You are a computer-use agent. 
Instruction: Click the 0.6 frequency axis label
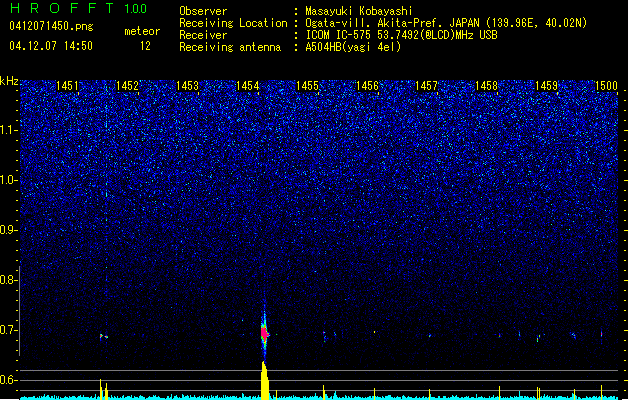(x=8, y=380)
